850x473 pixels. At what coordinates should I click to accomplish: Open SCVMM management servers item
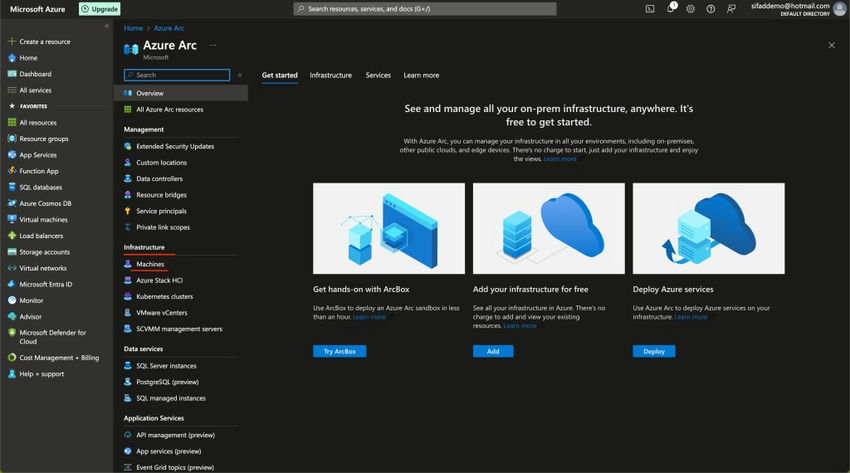point(181,329)
